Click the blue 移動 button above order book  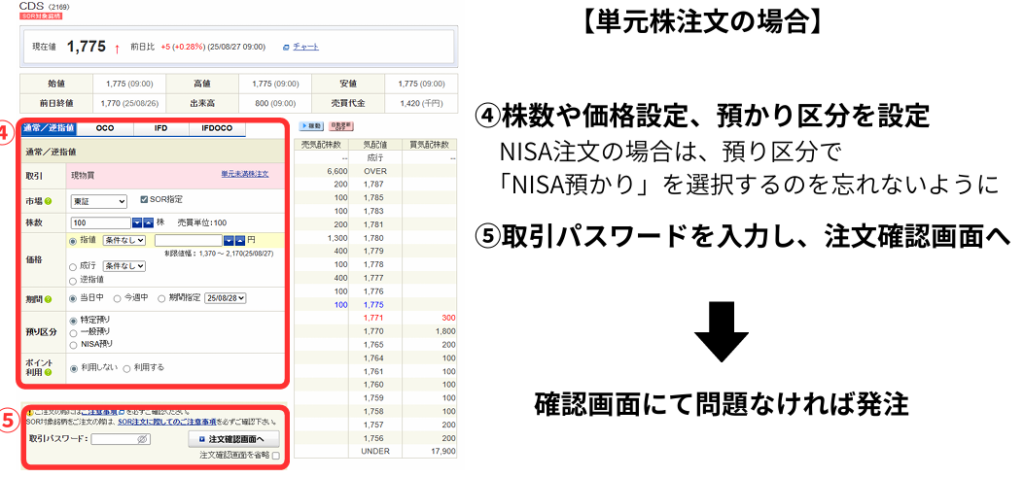pos(312,126)
